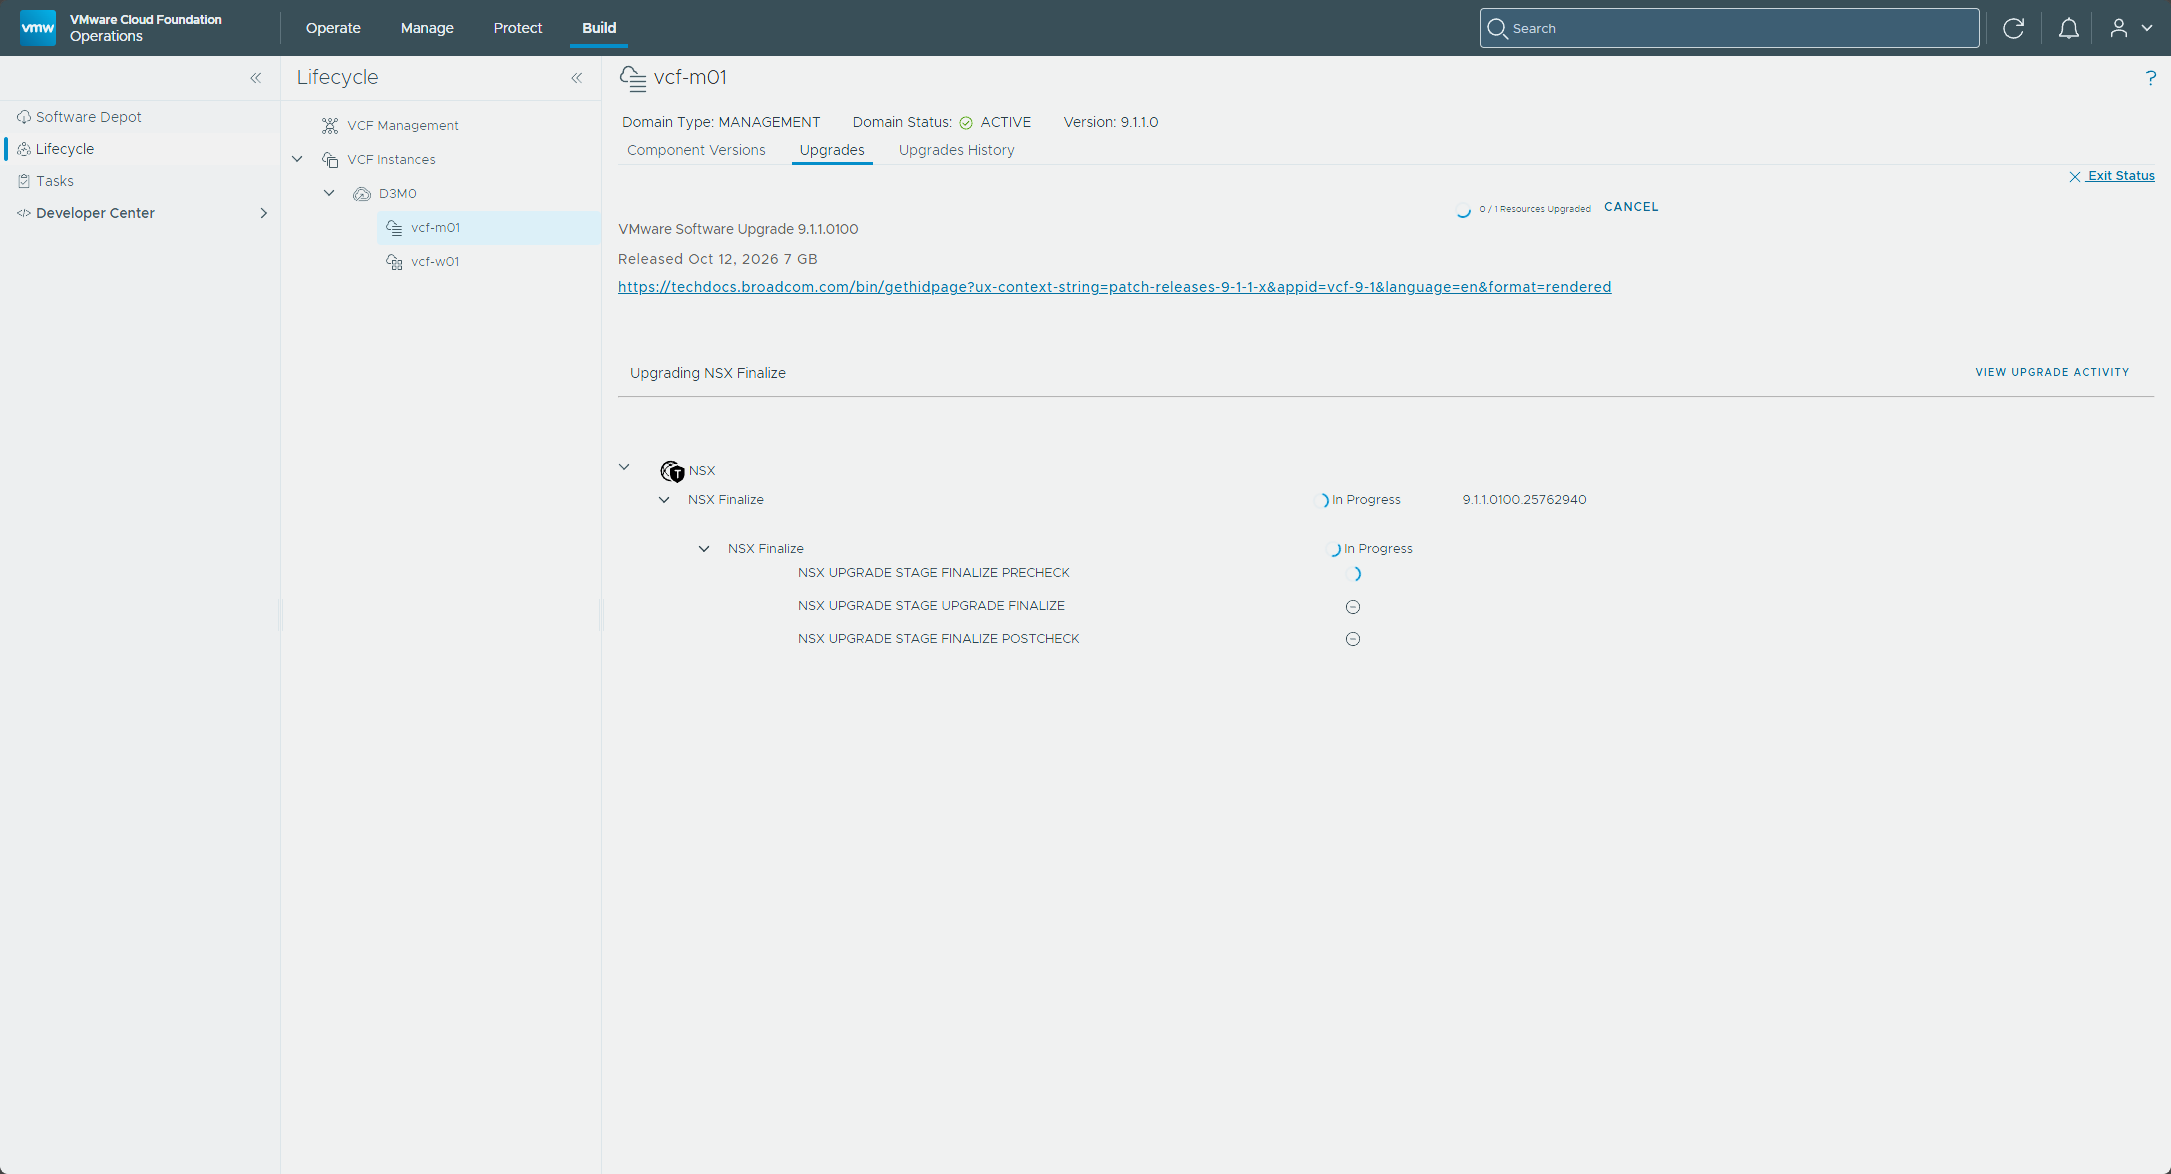Screen dimensions: 2171x1174
Task: Click View Upgrade Activity
Action: [x=2052, y=372]
